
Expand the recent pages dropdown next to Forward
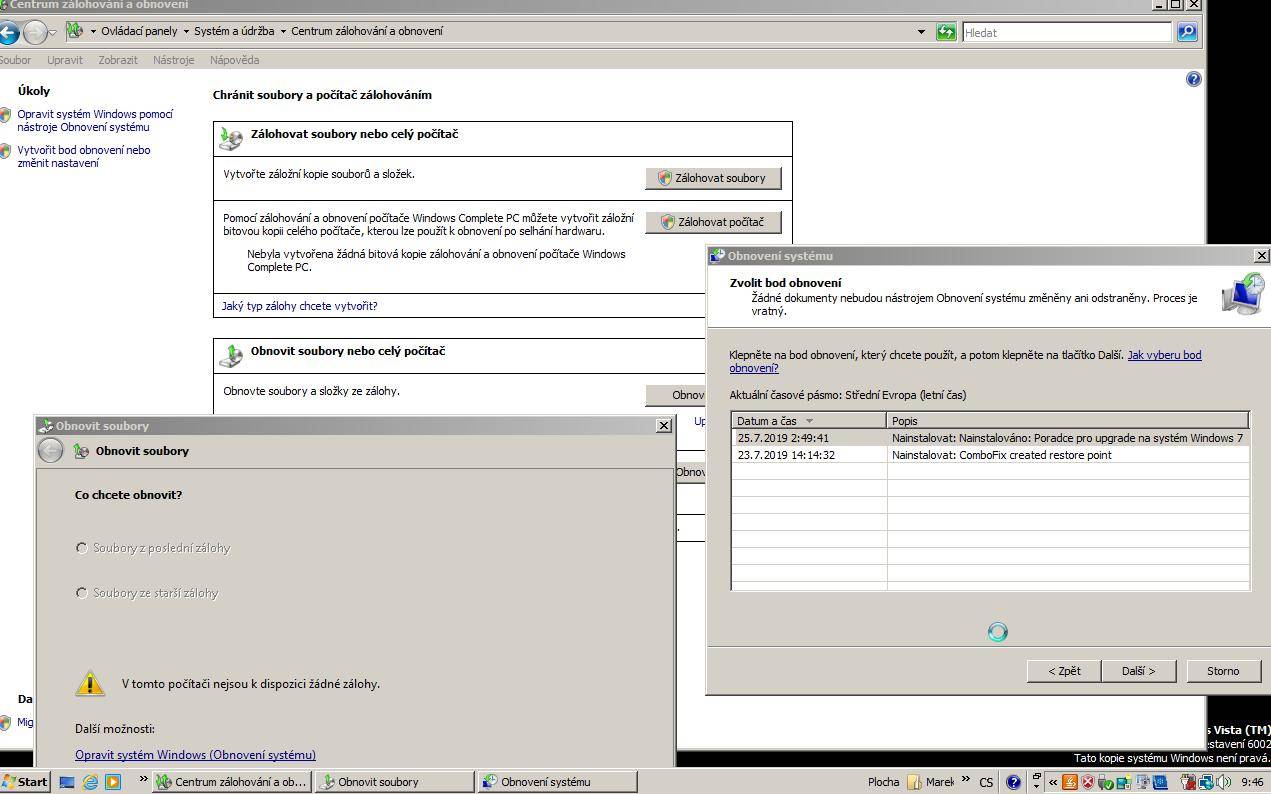[x=53, y=33]
